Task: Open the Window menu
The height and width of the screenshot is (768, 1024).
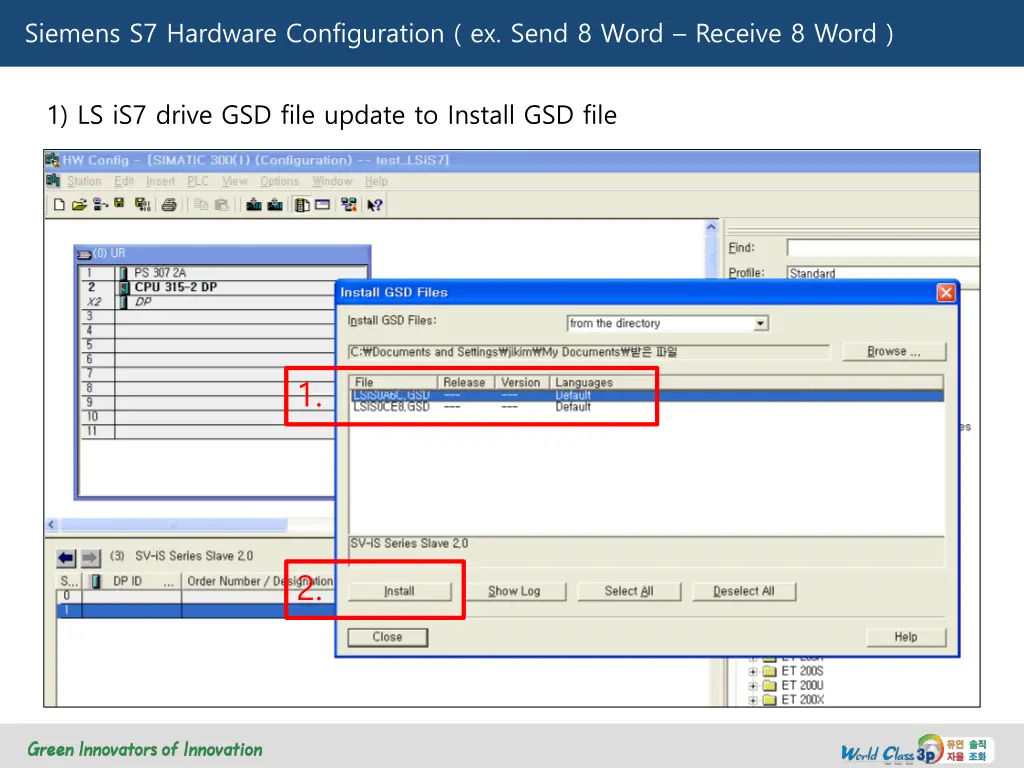Action: [x=332, y=182]
